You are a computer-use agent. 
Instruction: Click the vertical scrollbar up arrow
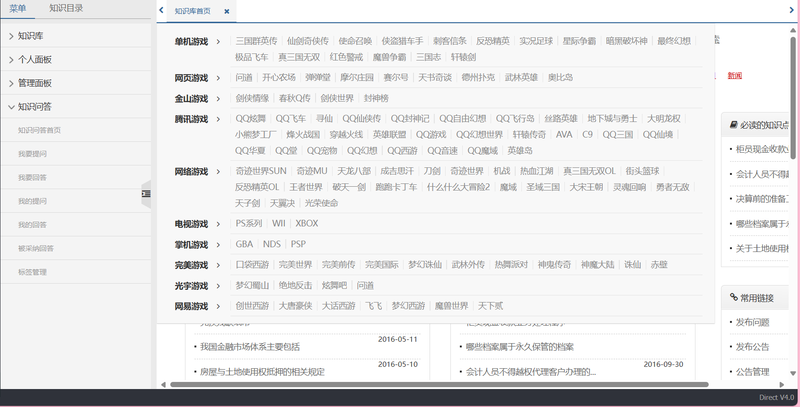[x=793, y=30]
